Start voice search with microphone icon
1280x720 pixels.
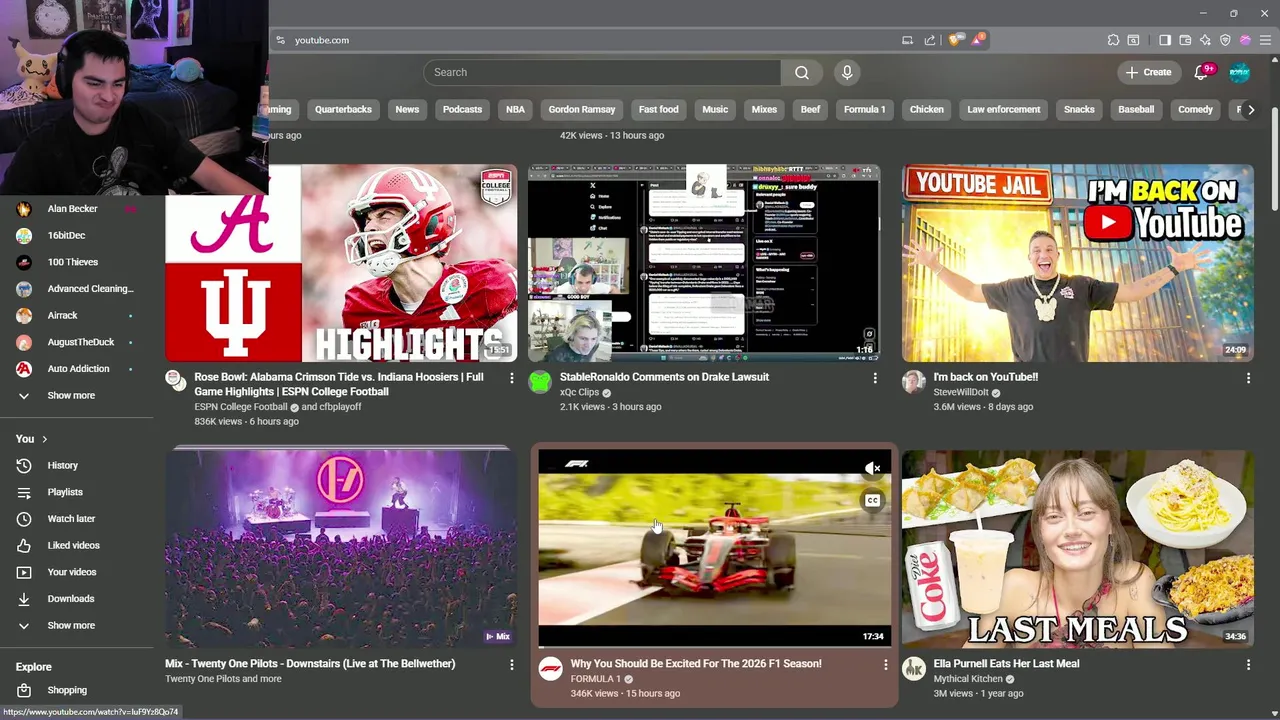(x=847, y=72)
